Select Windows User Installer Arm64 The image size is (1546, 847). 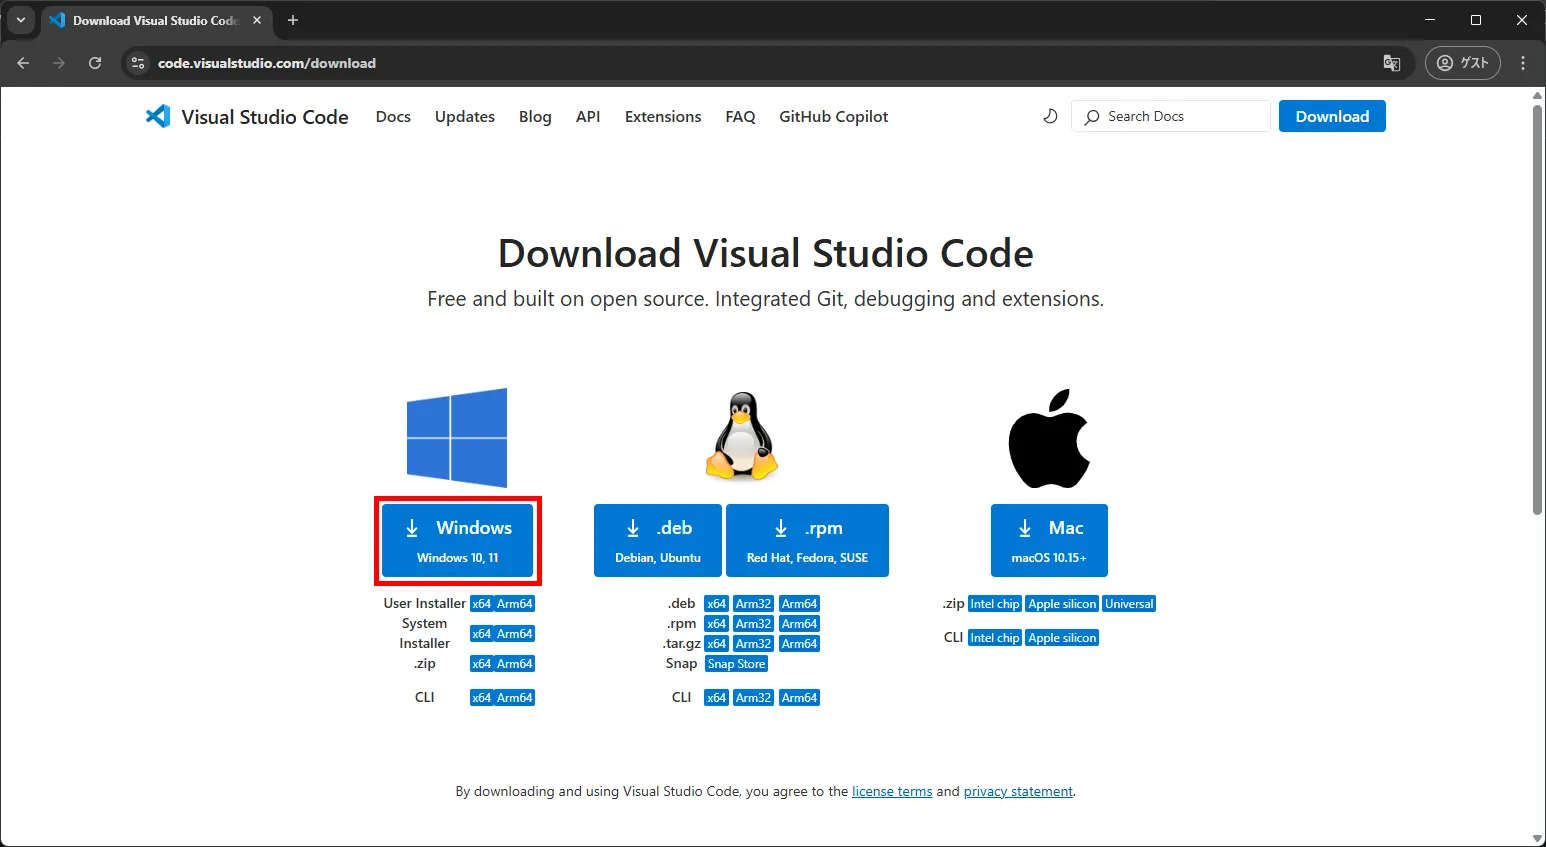click(515, 604)
